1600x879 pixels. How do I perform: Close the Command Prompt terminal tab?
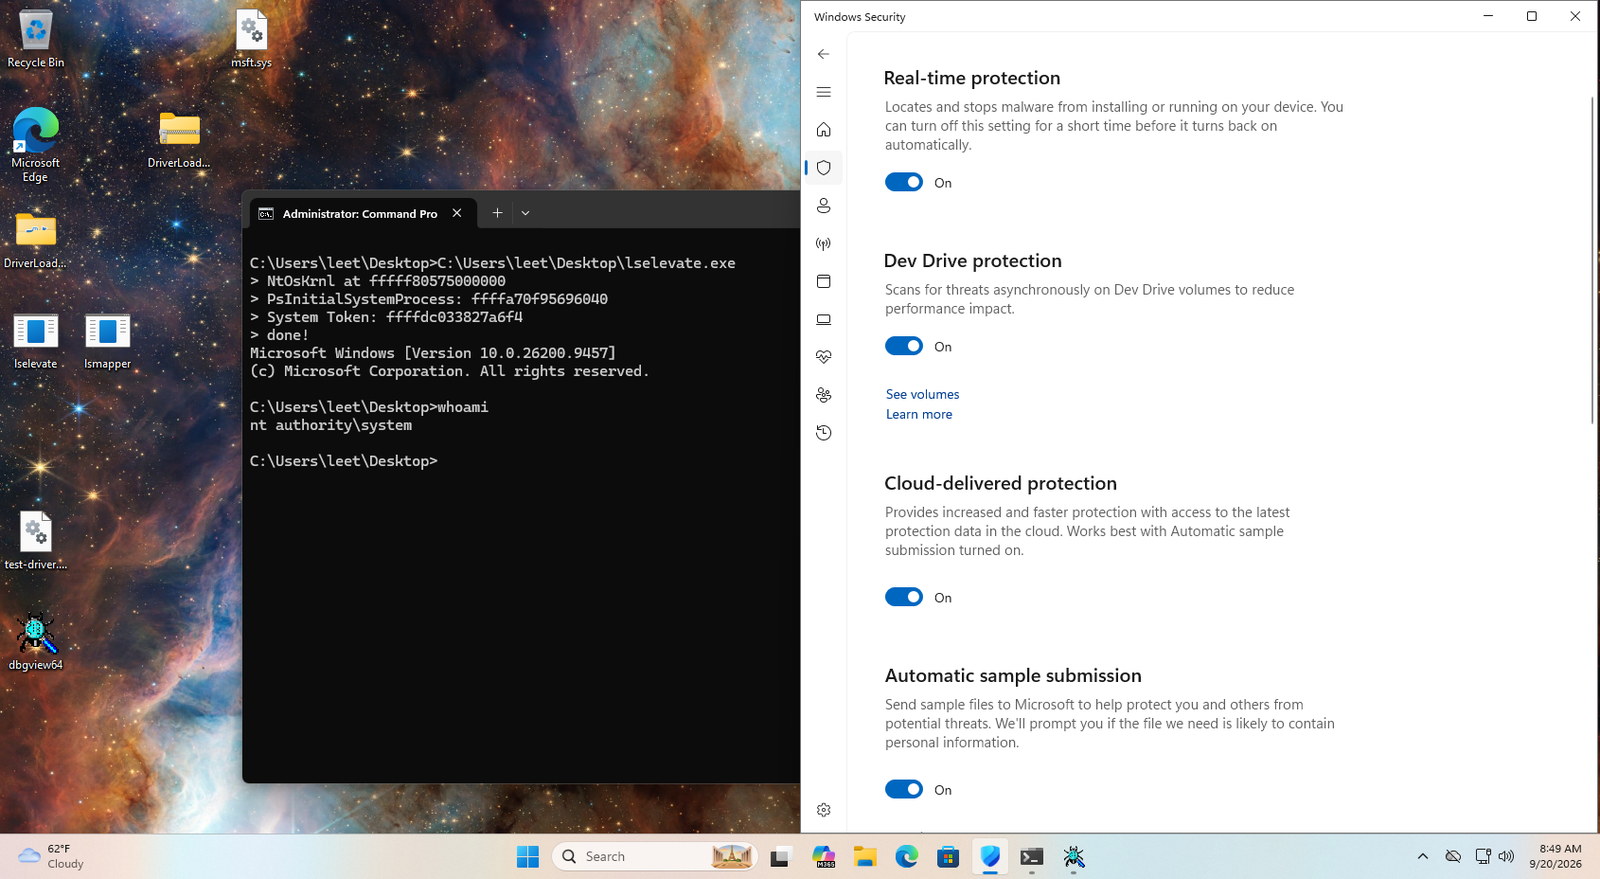[x=457, y=213]
